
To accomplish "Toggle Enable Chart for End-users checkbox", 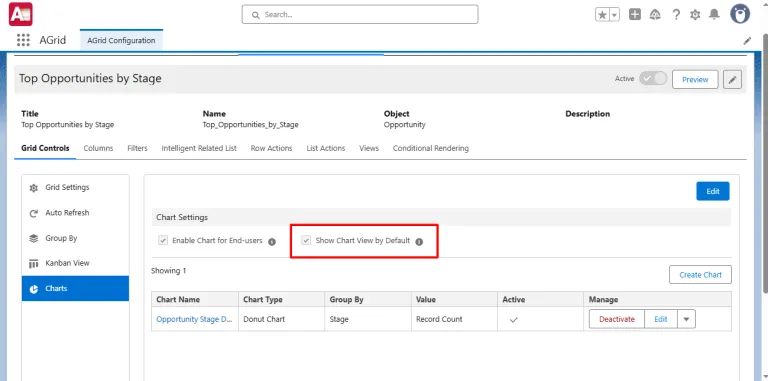I will point(163,240).
